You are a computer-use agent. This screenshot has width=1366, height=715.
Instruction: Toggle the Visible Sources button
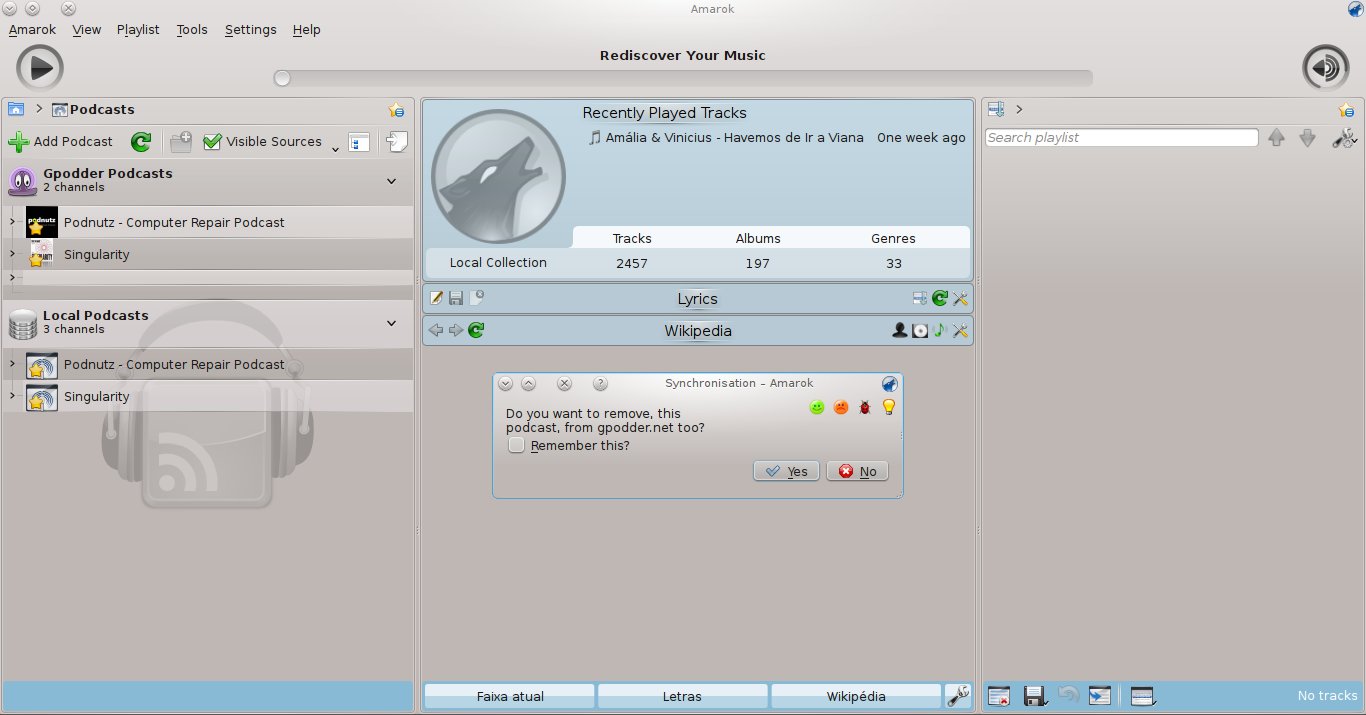(263, 142)
